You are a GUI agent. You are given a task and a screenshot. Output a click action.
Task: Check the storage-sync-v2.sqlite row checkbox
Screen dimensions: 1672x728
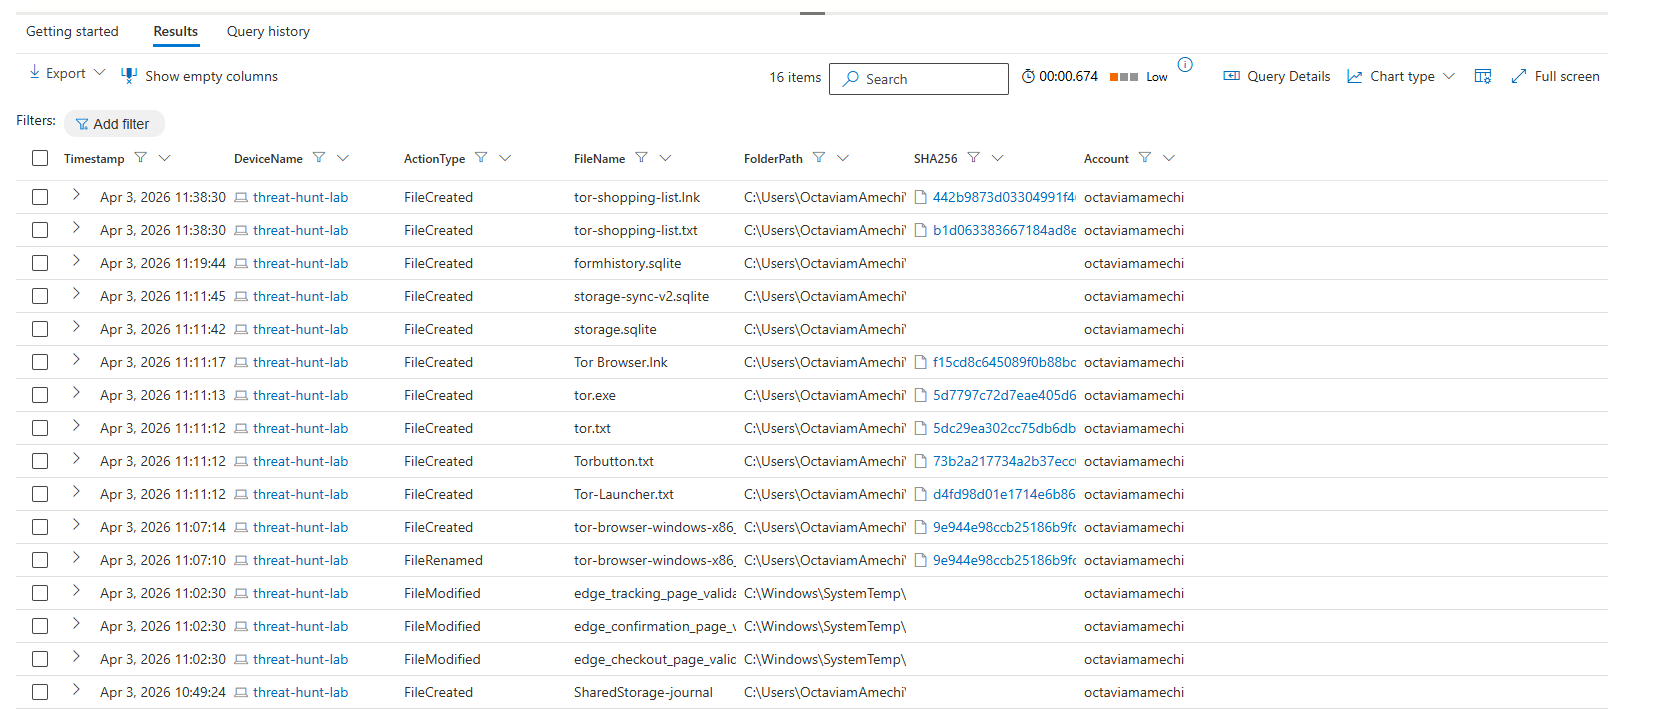[x=40, y=296]
